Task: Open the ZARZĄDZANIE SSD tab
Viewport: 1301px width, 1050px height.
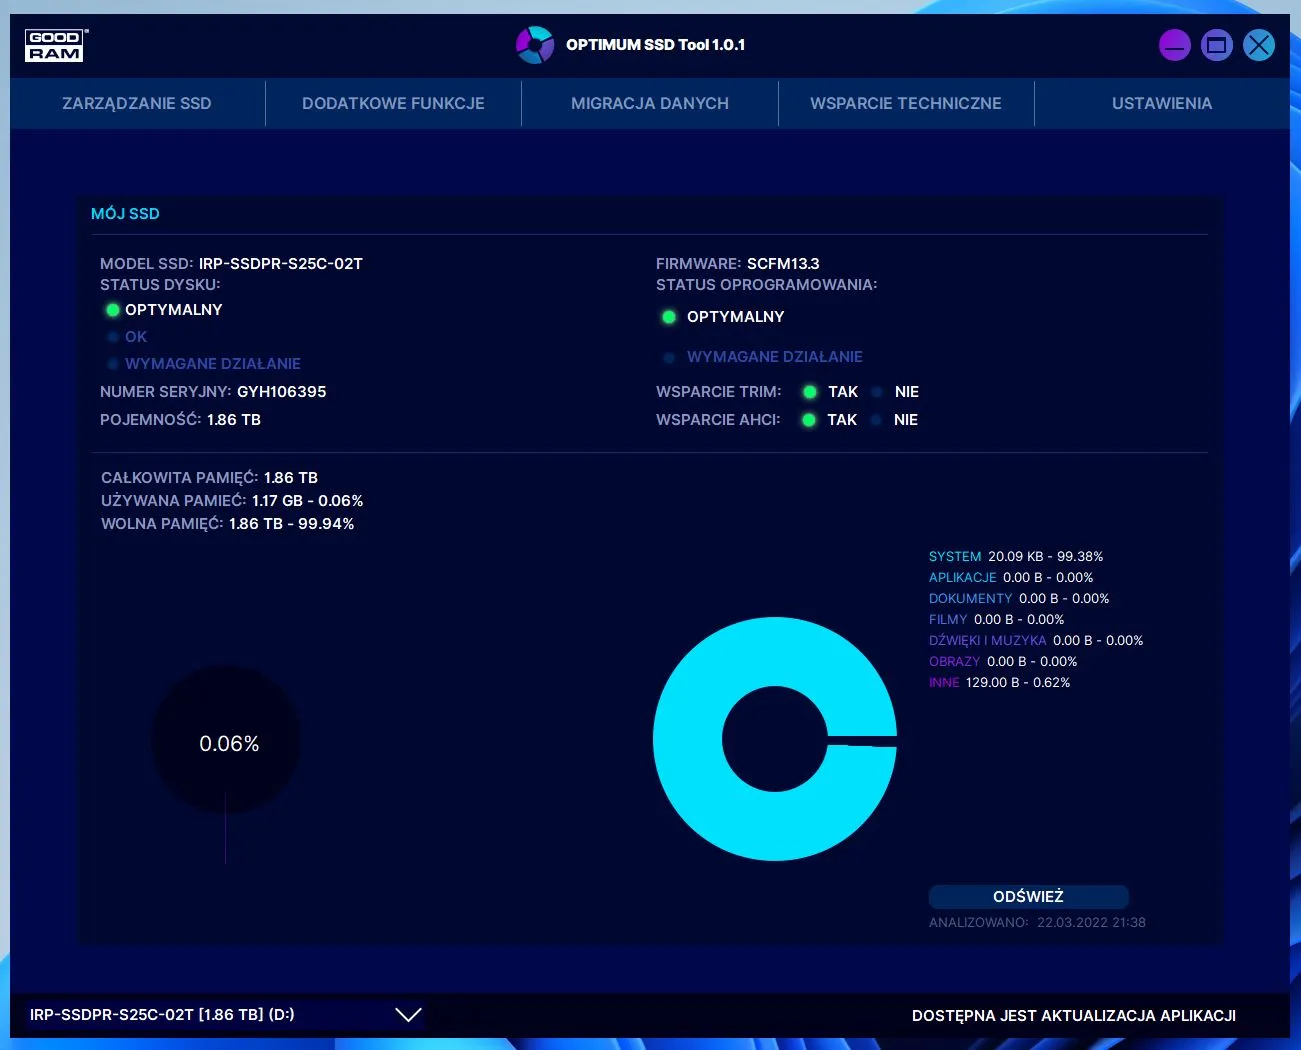Action: coord(137,103)
